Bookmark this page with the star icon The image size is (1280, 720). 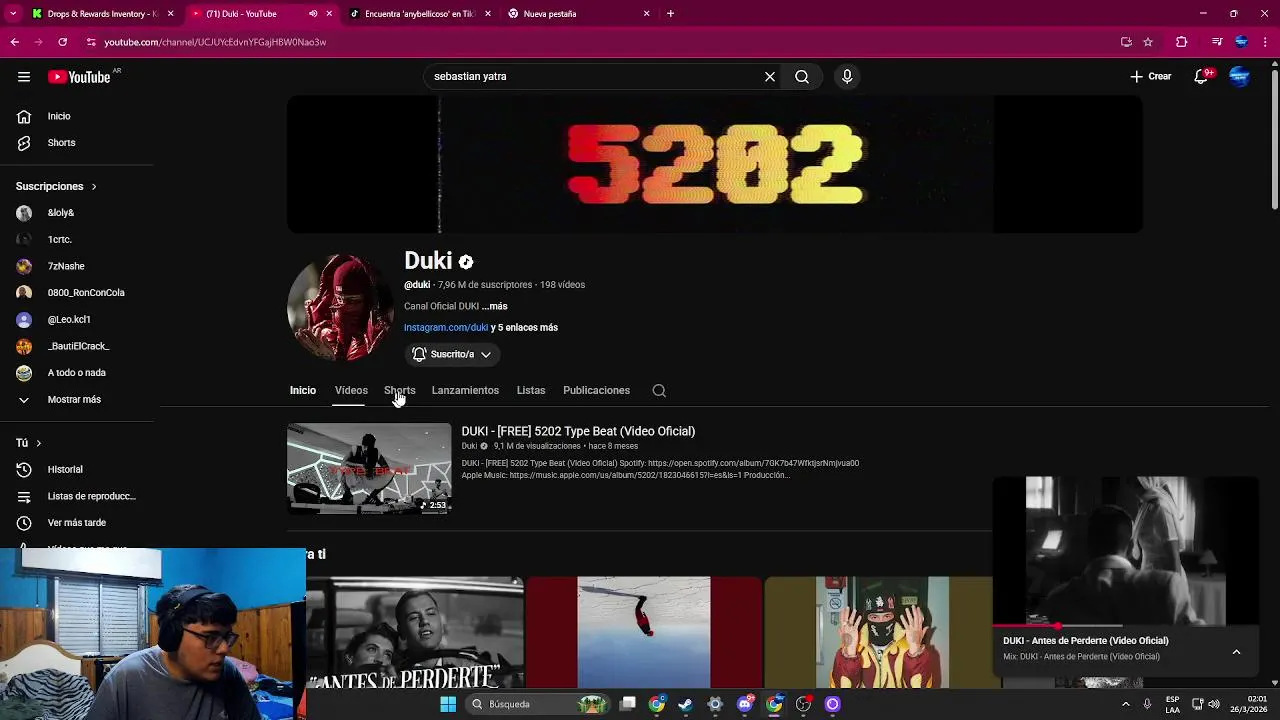1148,42
